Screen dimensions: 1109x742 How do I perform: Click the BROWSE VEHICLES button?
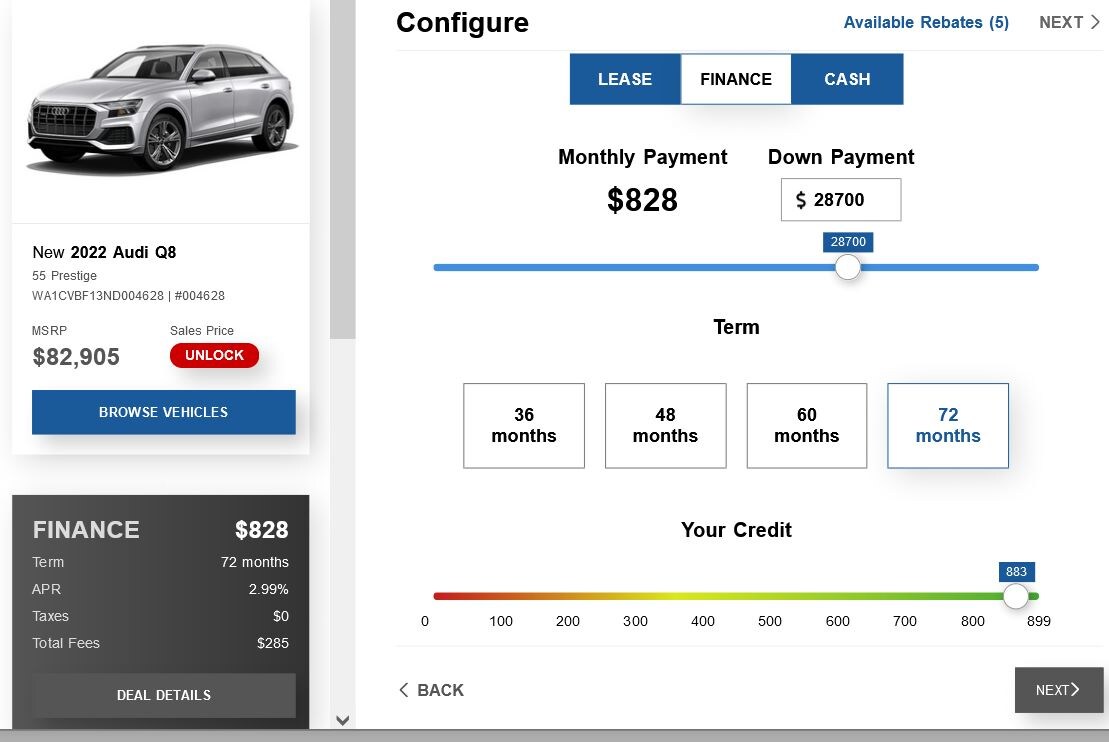(x=163, y=412)
